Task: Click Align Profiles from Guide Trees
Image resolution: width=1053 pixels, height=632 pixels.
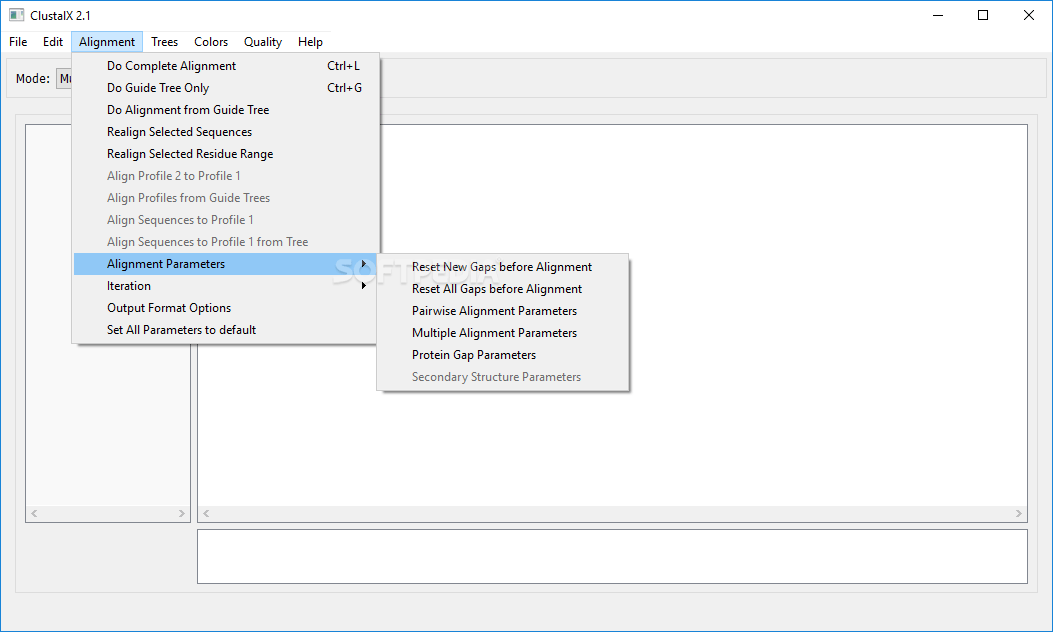Action: coord(226,198)
